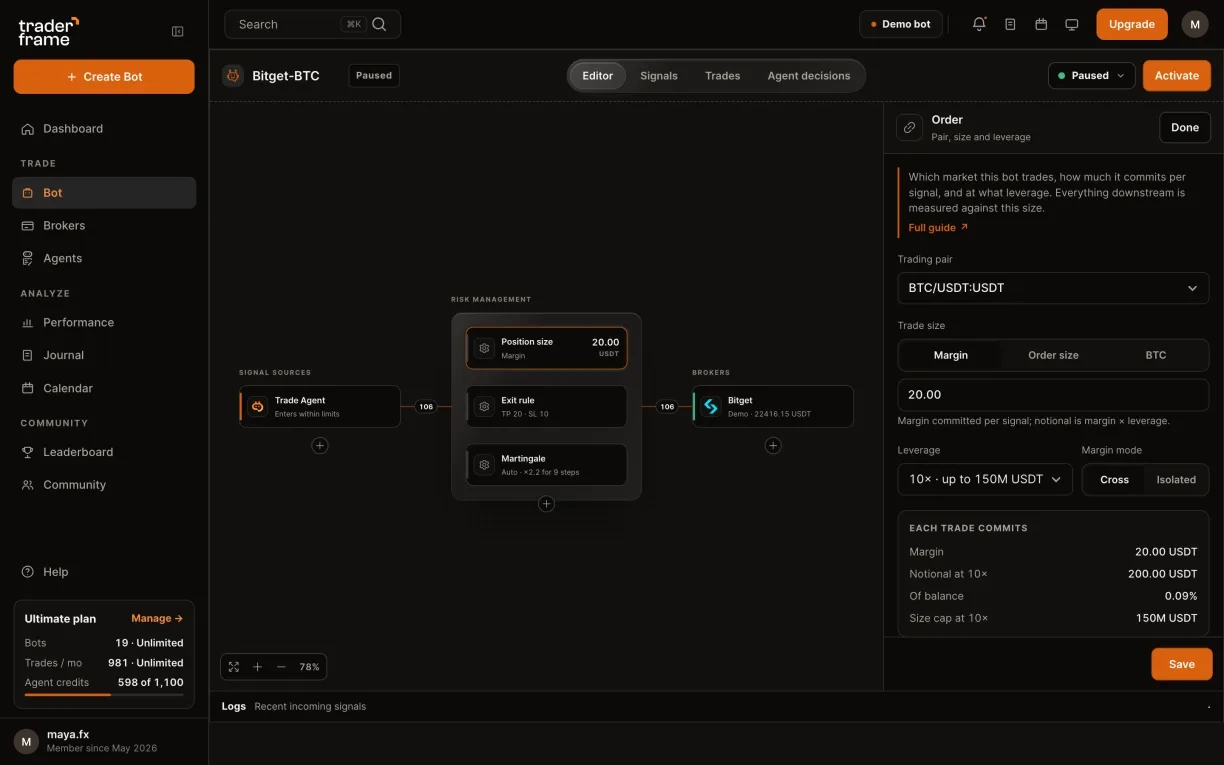Click the Martingale gear icon

pyautogui.click(x=484, y=465)
